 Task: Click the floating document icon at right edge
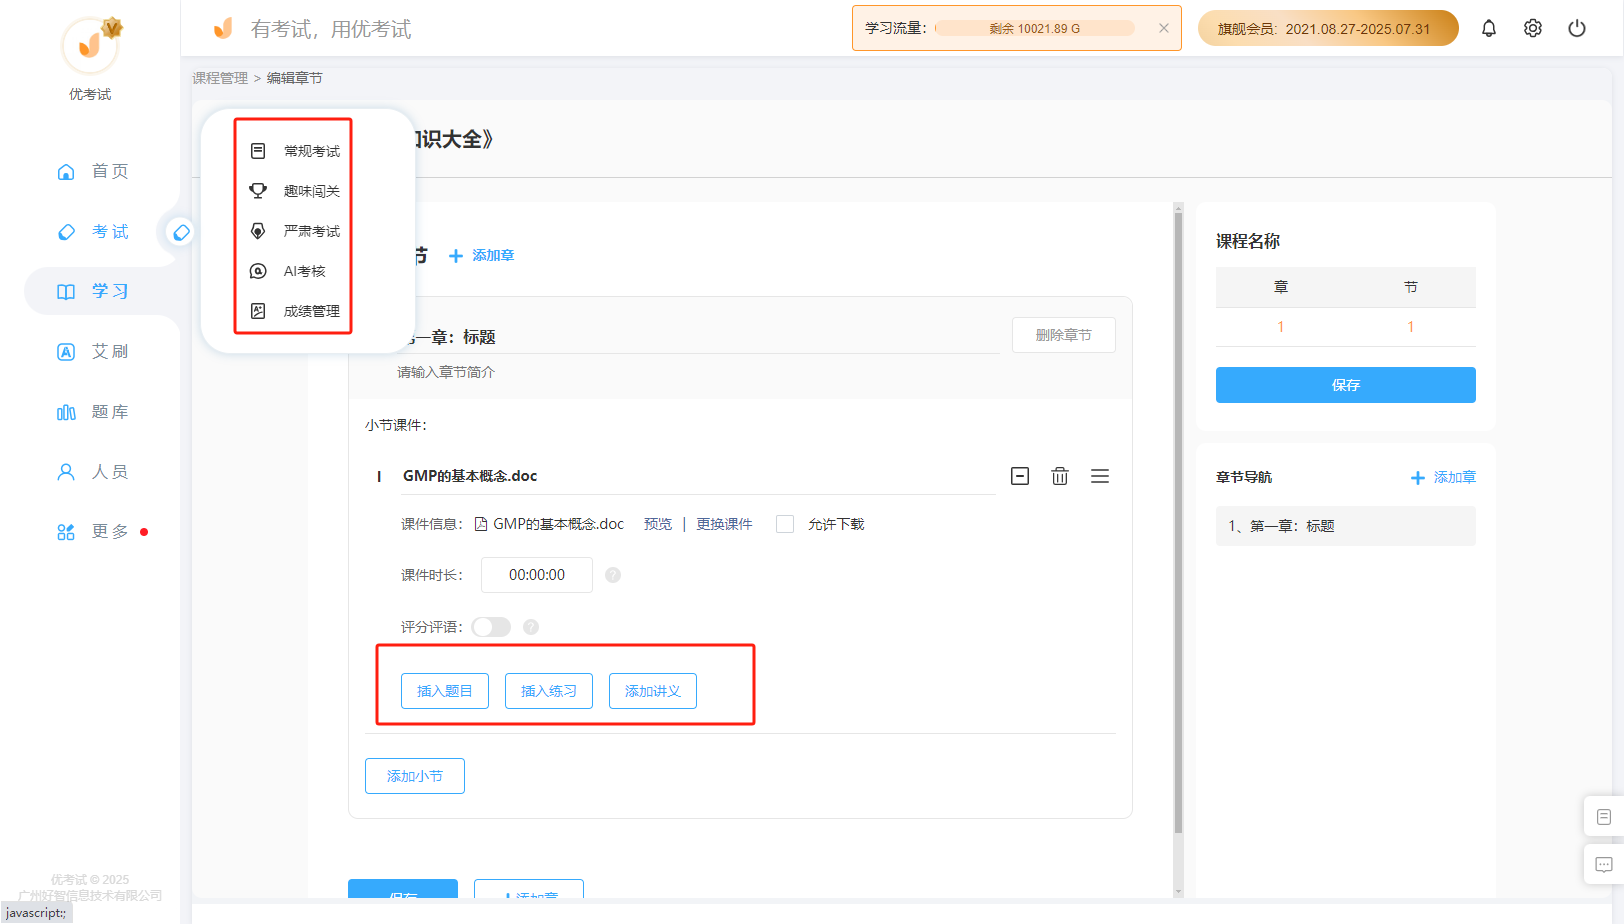pos(1604,817)
